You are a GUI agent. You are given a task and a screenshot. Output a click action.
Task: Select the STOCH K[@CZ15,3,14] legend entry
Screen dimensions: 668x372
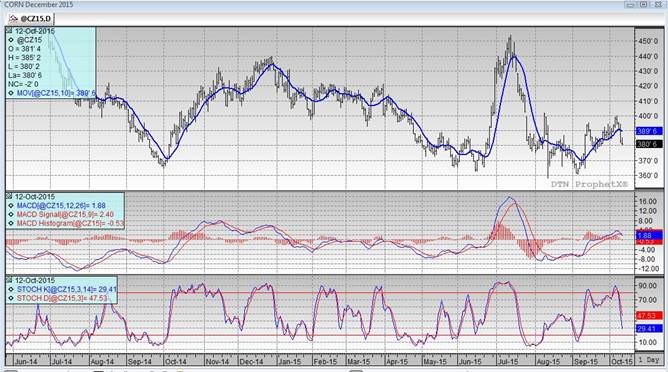pos(66,289)
